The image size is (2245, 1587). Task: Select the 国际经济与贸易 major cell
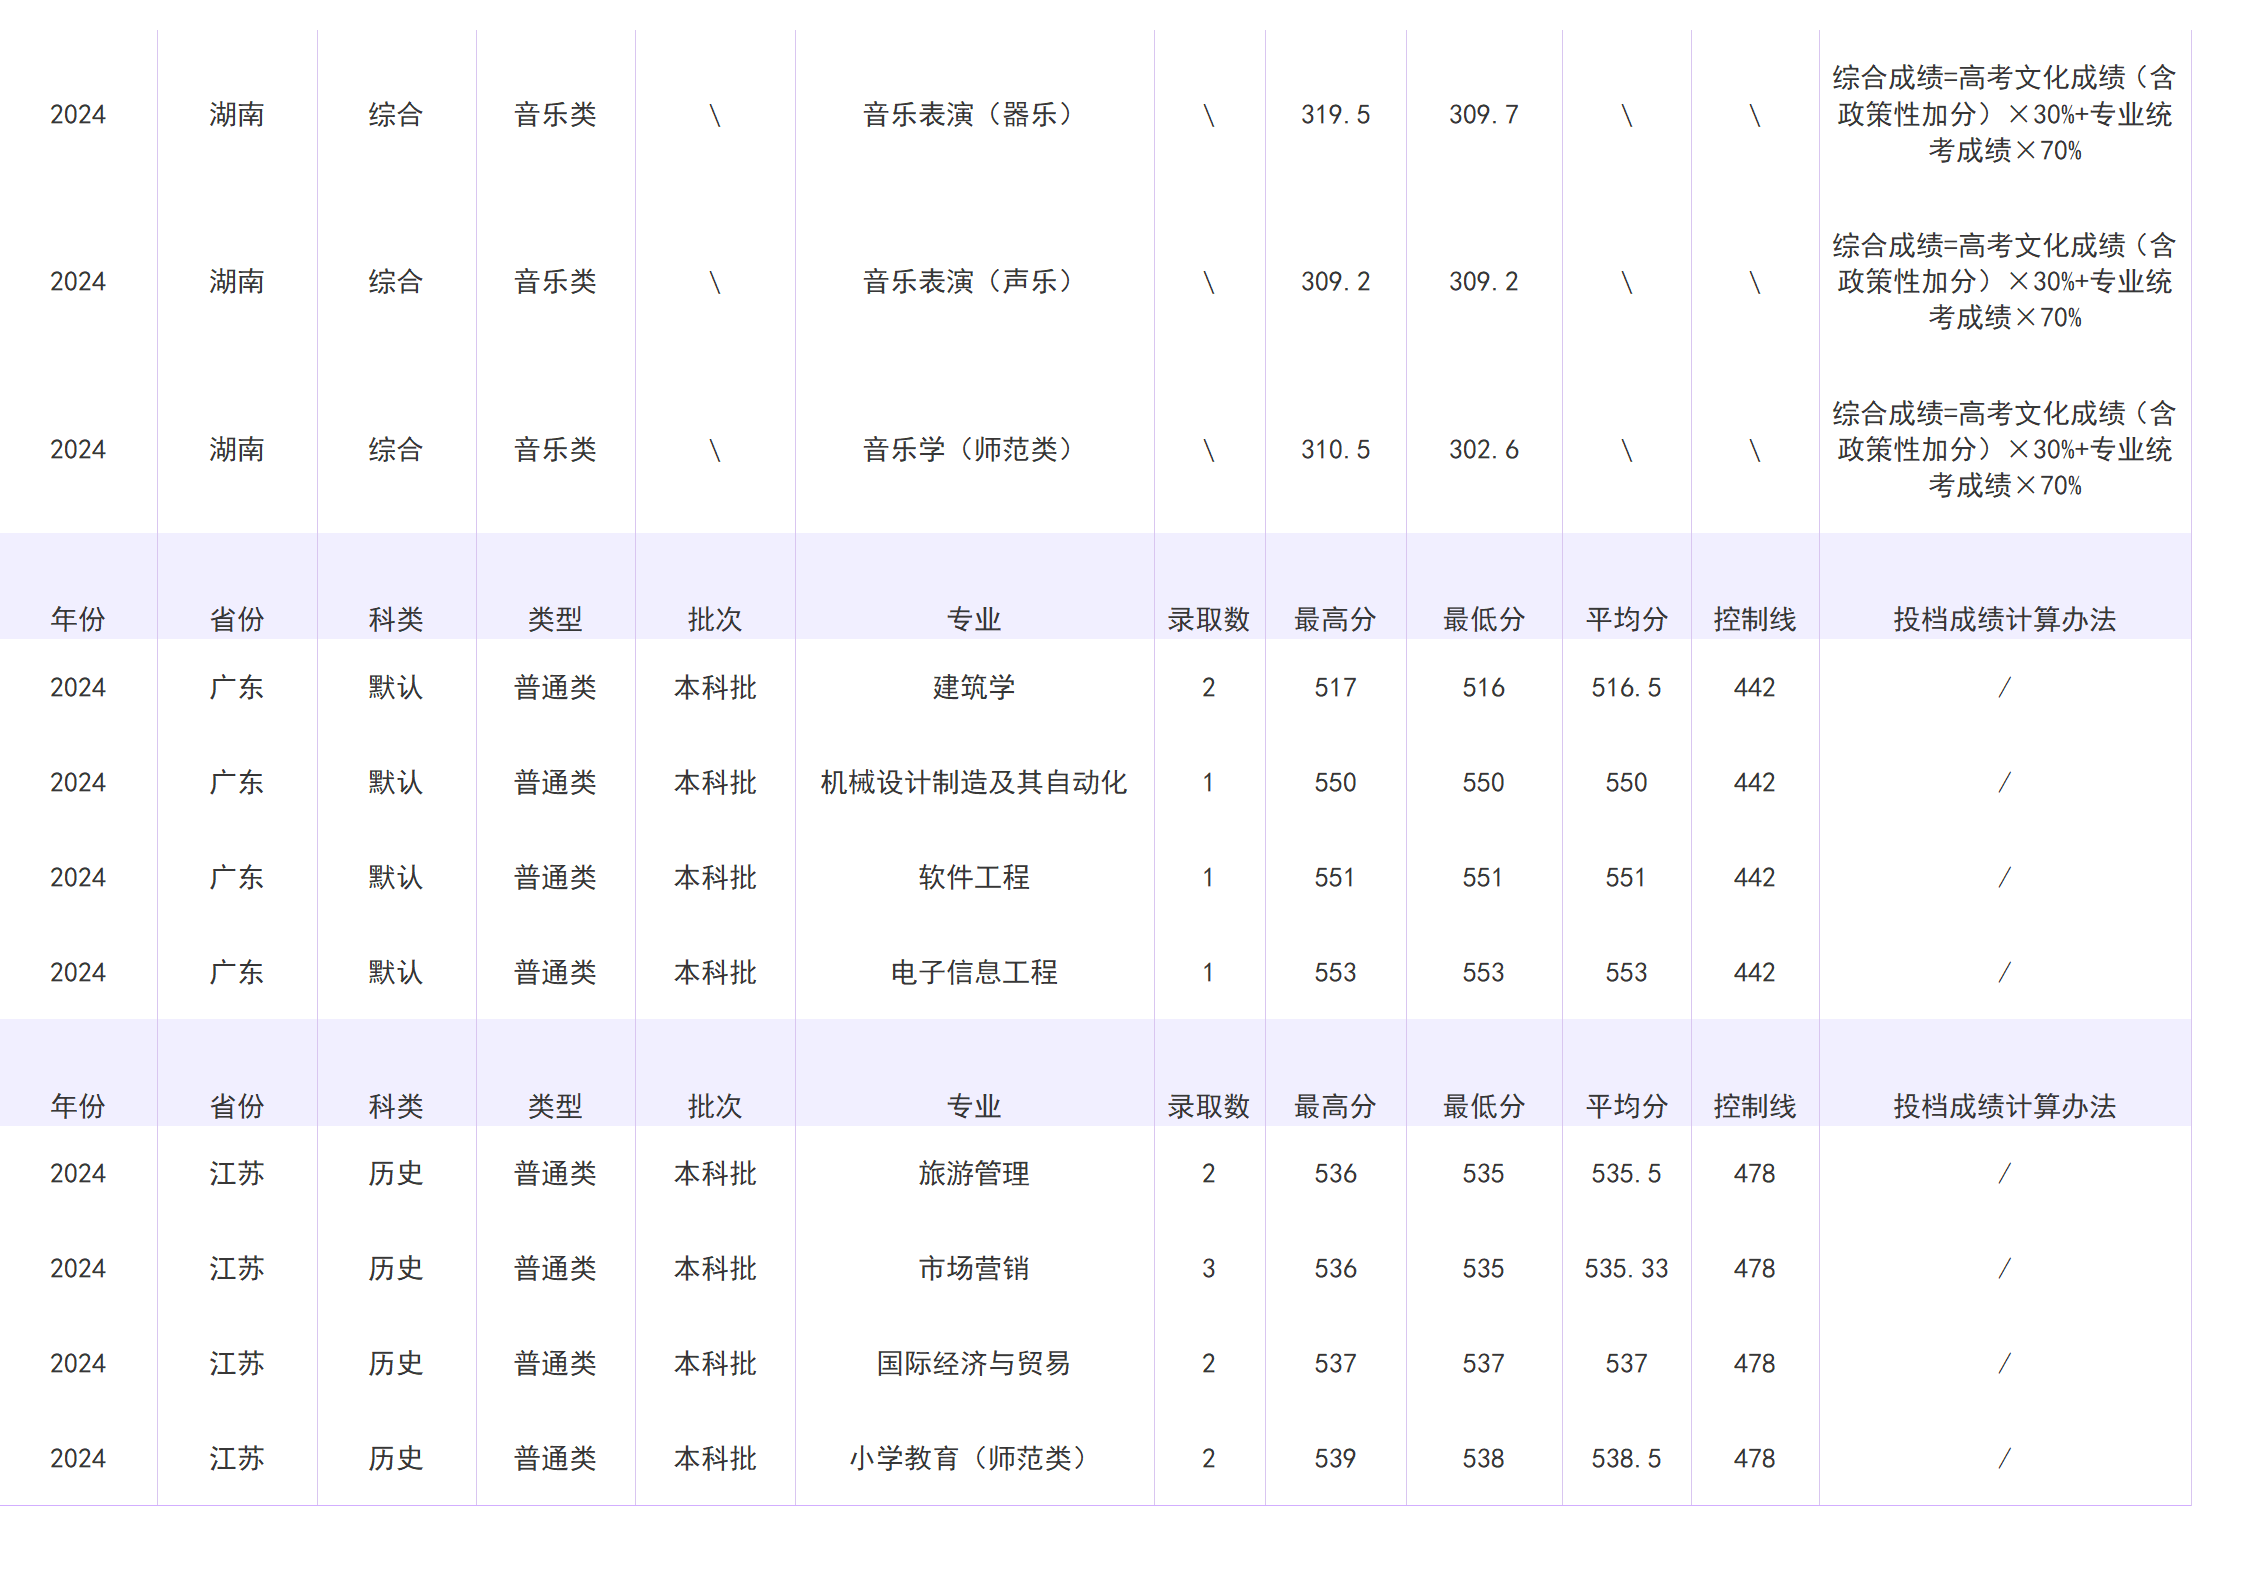click(x=975, y=1362)
